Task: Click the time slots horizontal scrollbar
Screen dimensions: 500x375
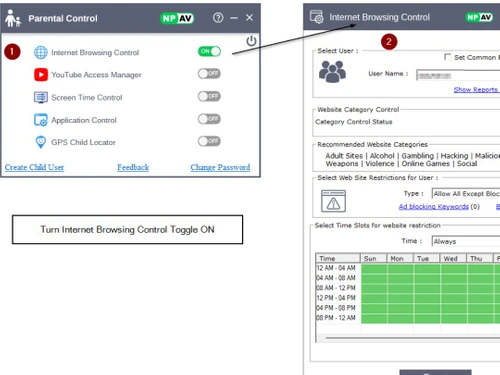Action: click(413, 338)
